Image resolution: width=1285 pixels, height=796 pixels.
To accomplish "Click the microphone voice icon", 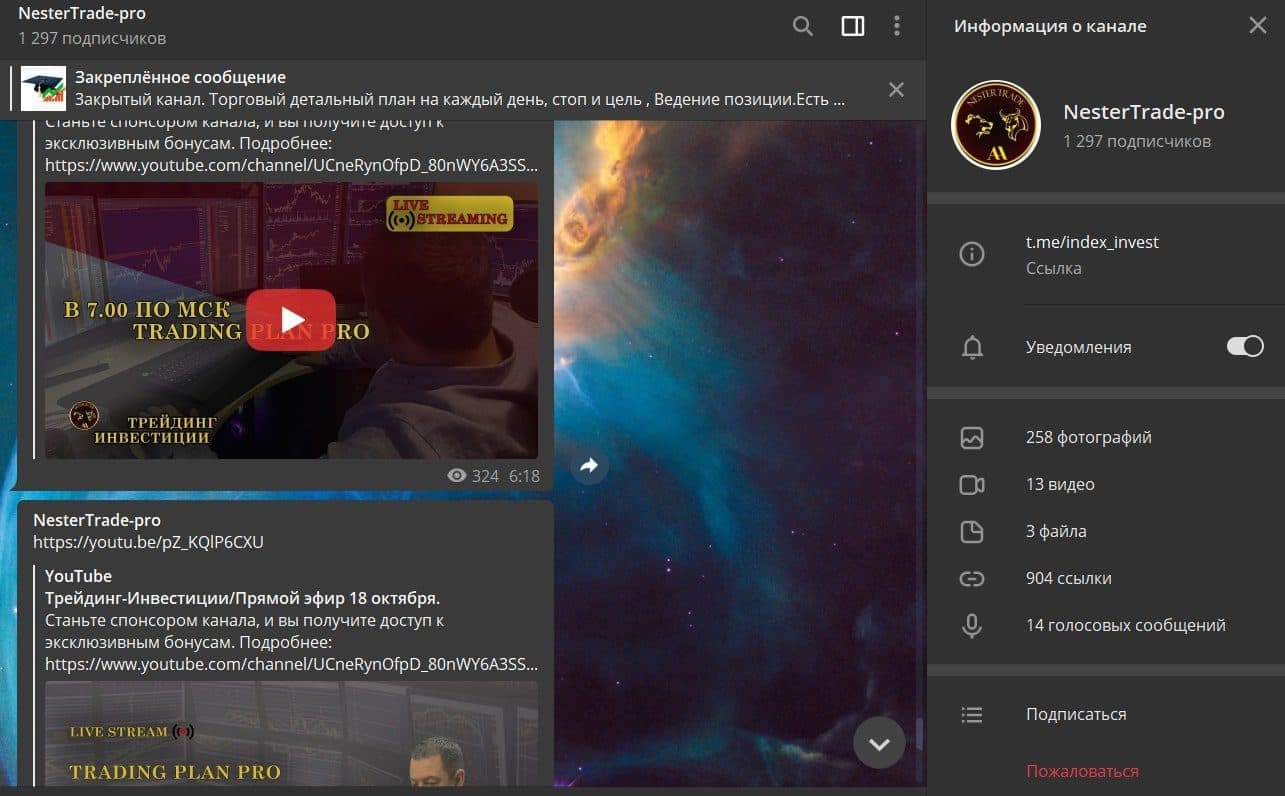I will coord(971,625).
